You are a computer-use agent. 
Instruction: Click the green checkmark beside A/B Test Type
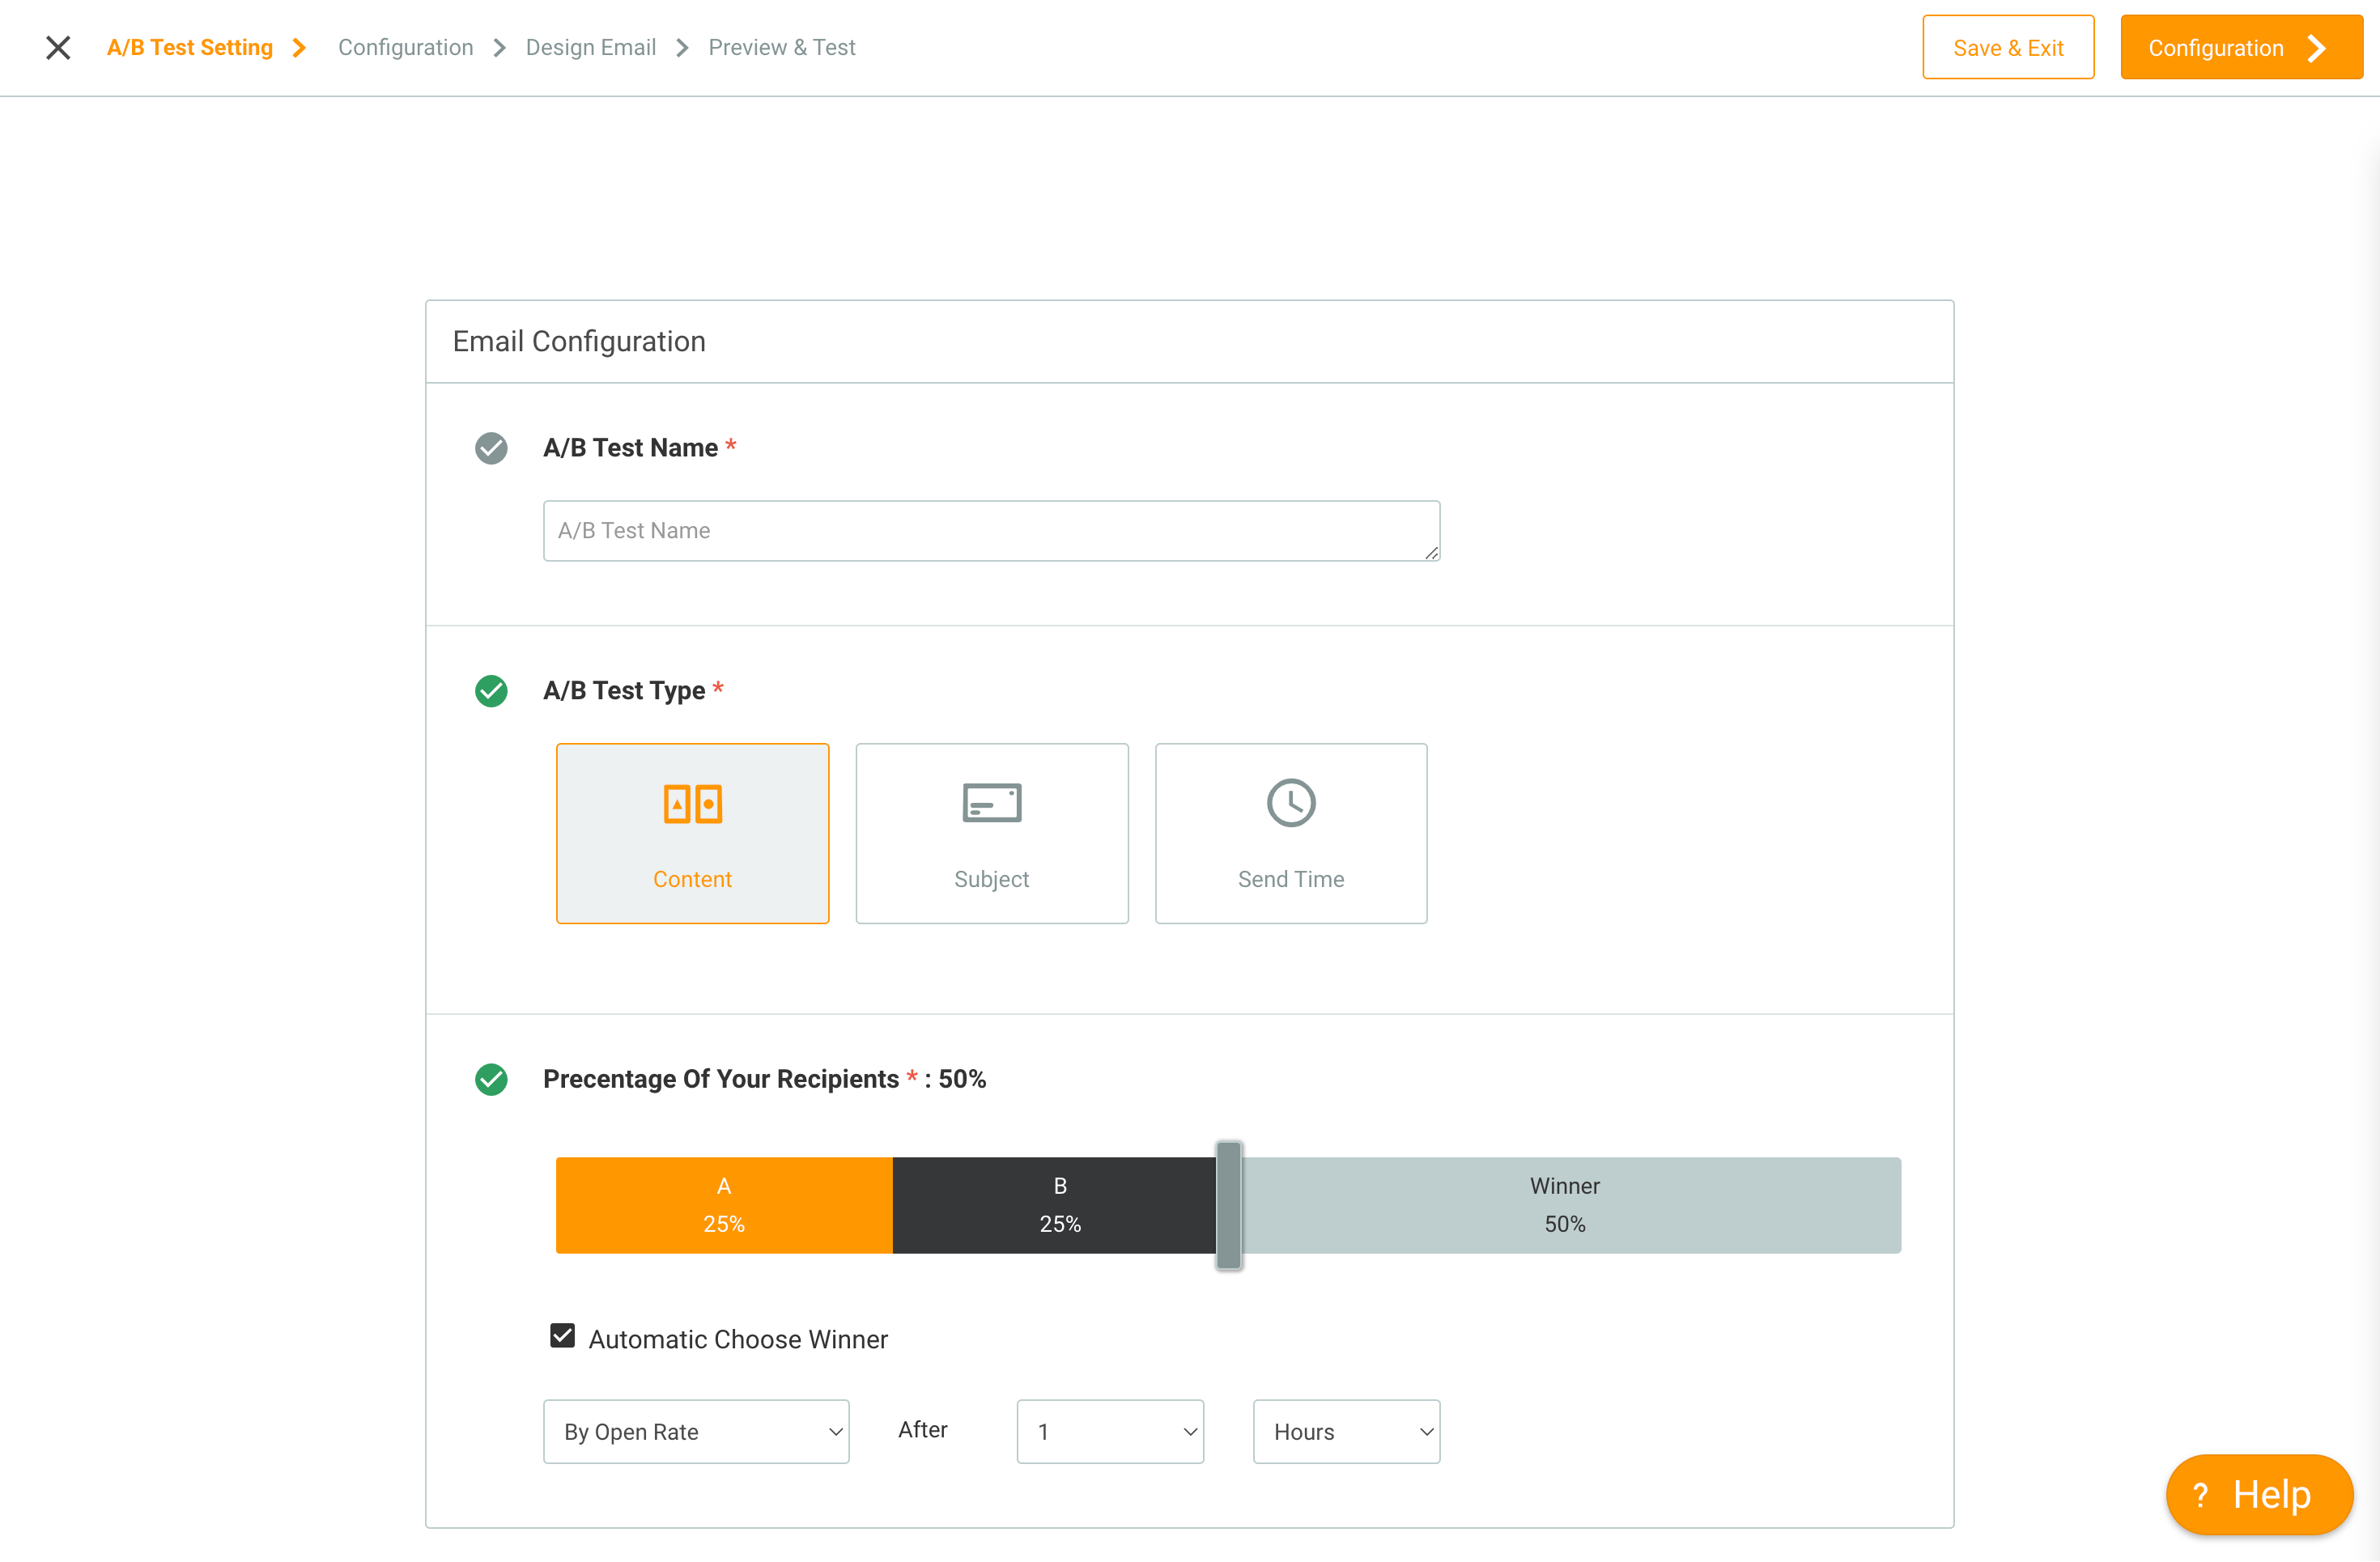point(491,690)
